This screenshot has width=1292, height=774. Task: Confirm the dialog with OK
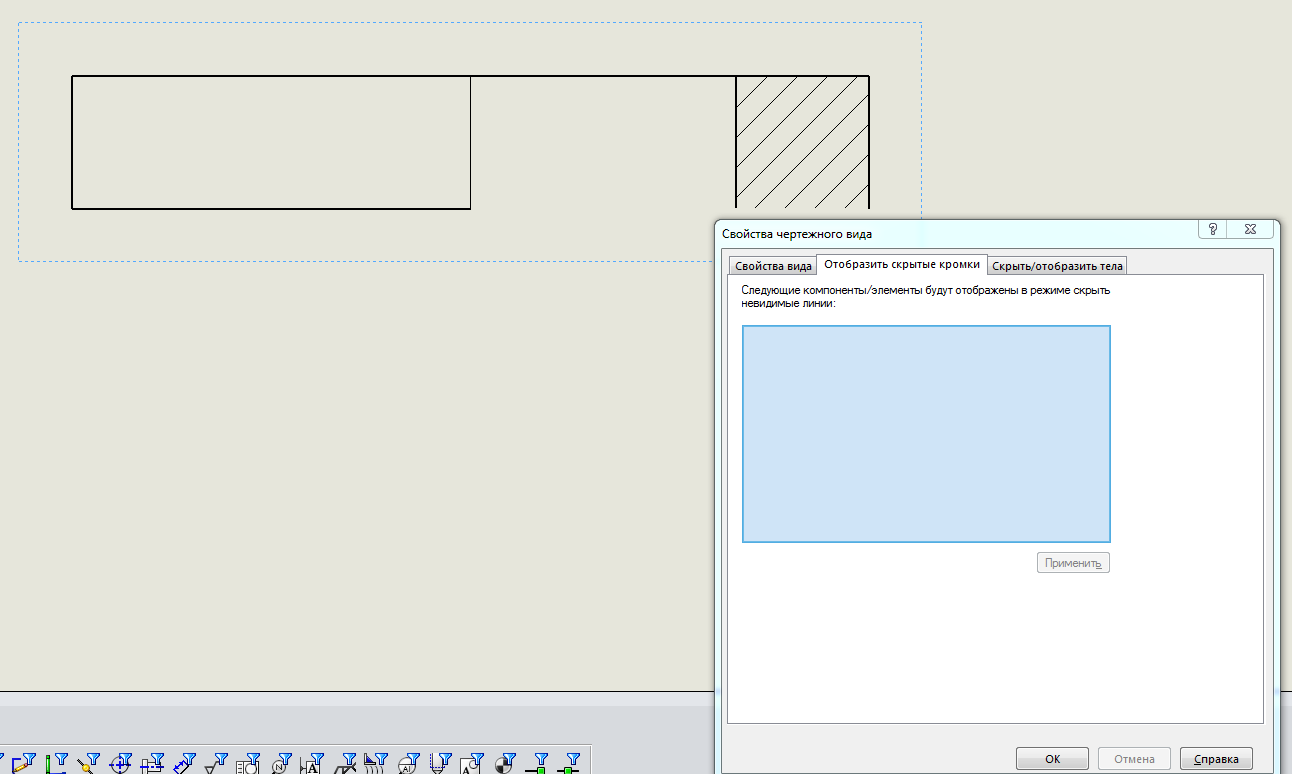[1052, 759]
